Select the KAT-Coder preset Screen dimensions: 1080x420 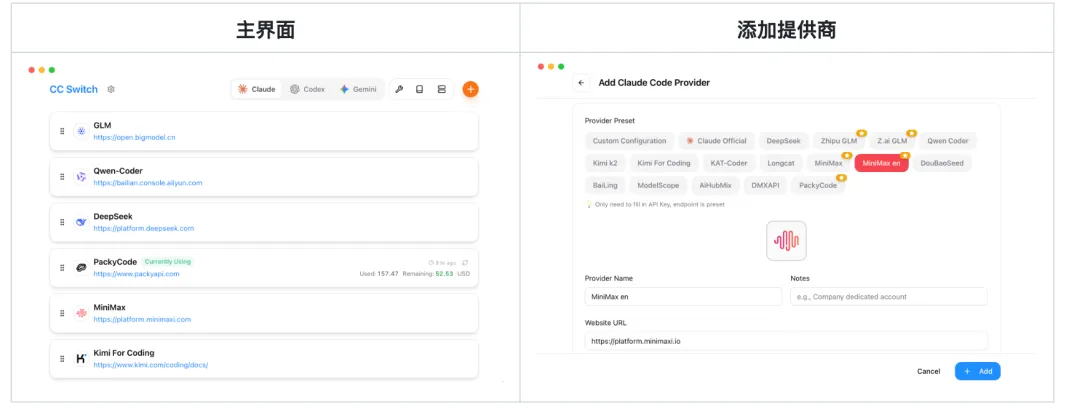[x=729, y=164]
